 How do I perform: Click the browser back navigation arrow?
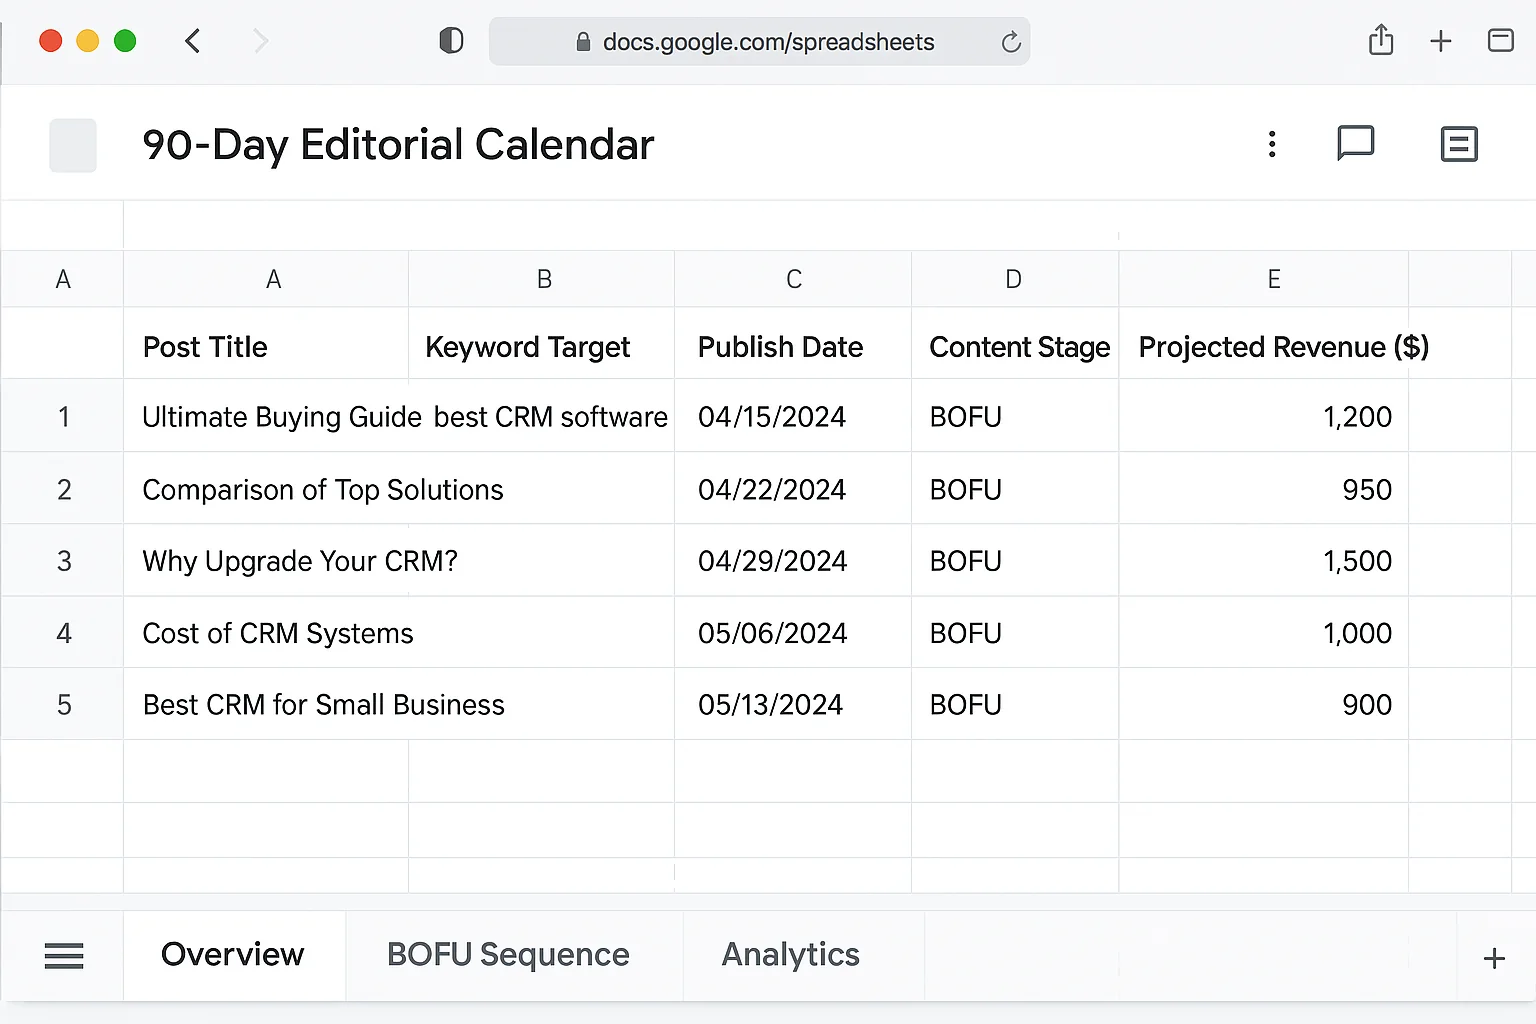(192, 41)
